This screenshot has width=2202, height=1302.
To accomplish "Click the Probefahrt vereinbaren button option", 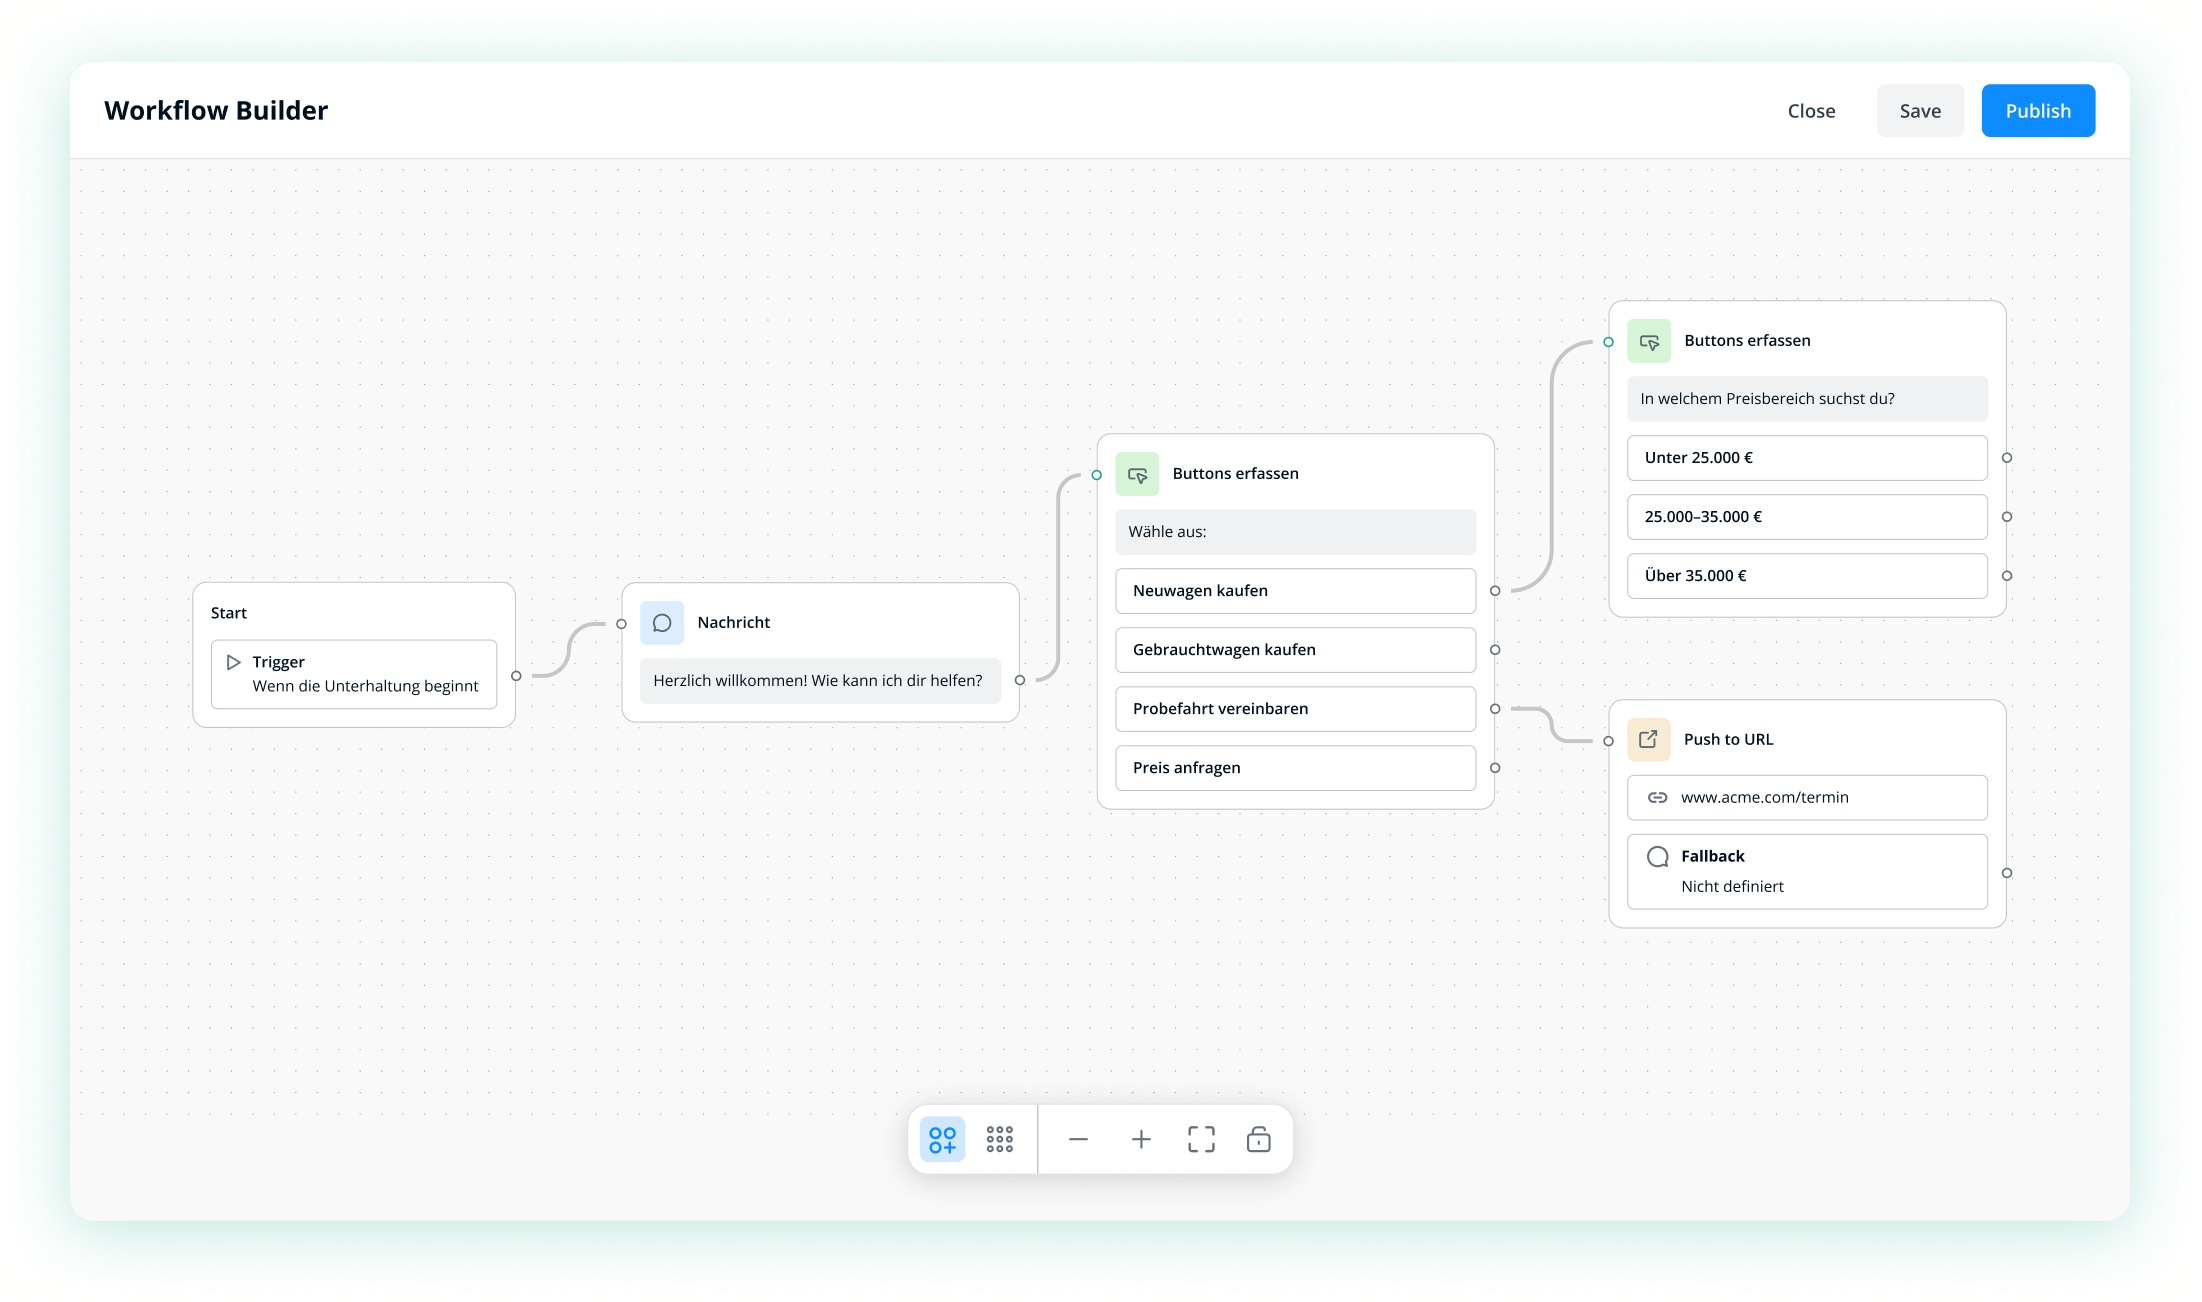I will (1294, 709).
